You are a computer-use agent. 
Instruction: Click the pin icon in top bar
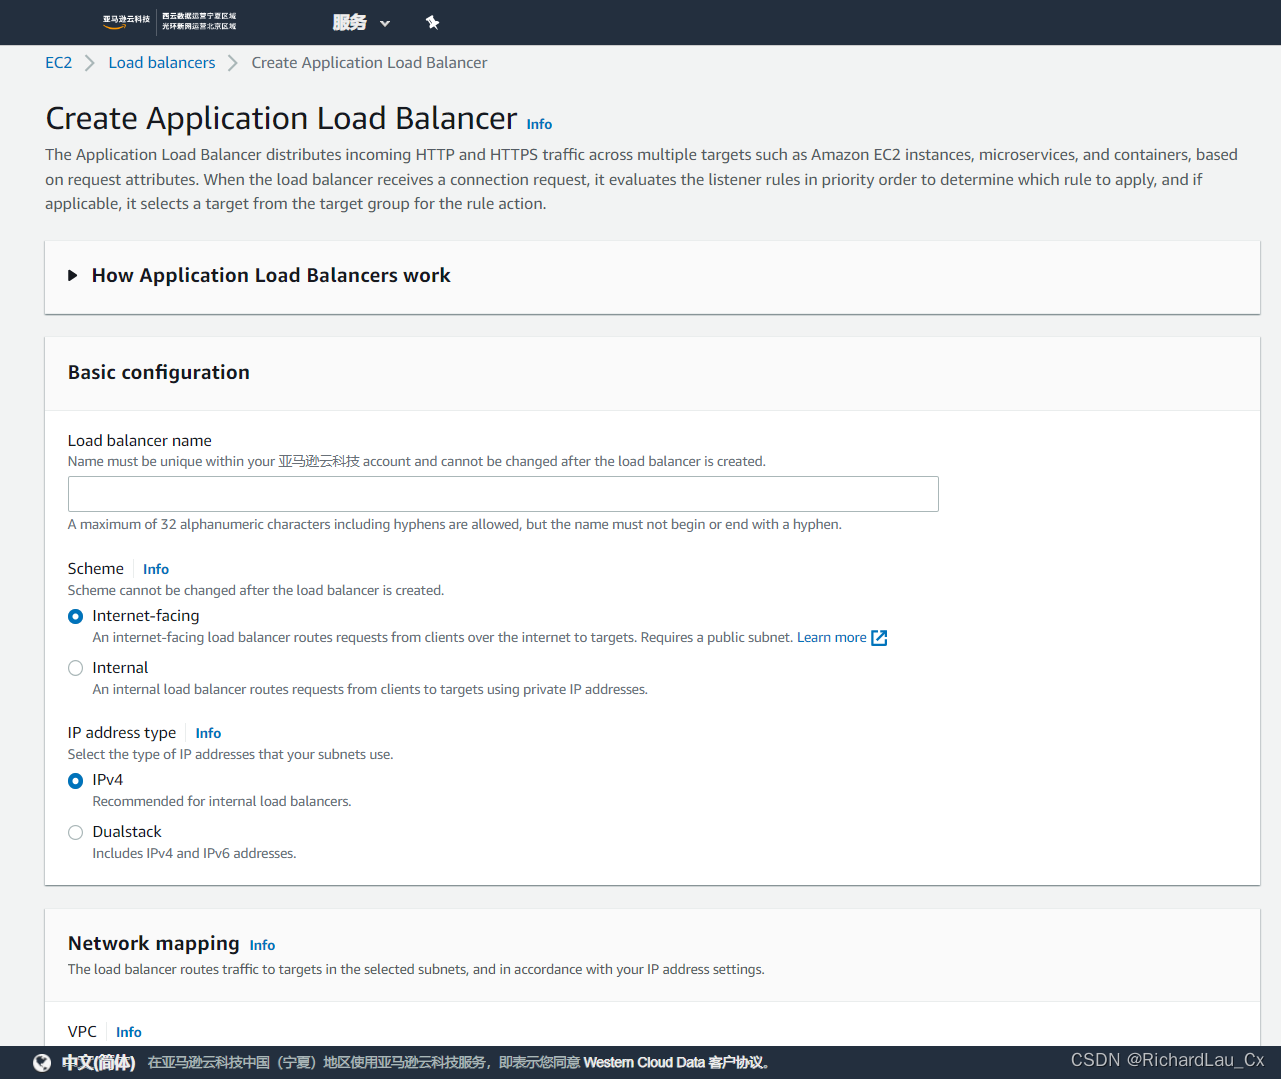432,22
